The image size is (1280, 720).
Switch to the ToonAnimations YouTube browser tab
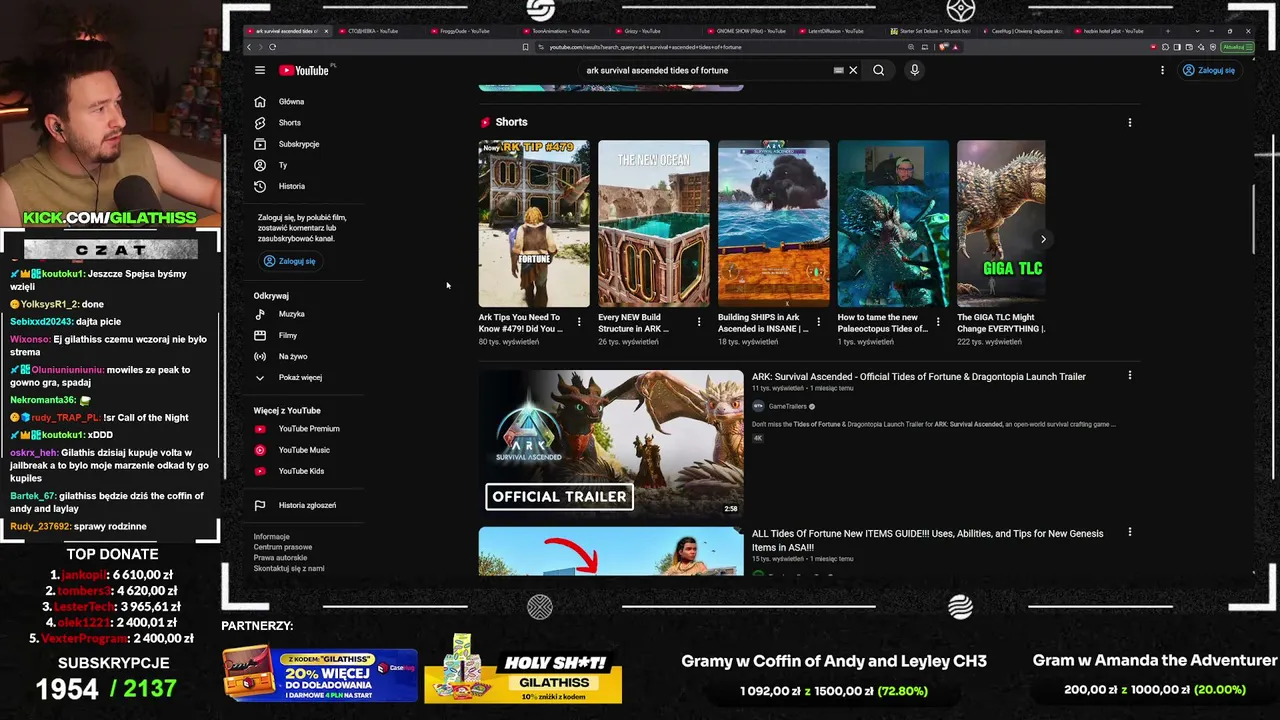pos(561,31)
